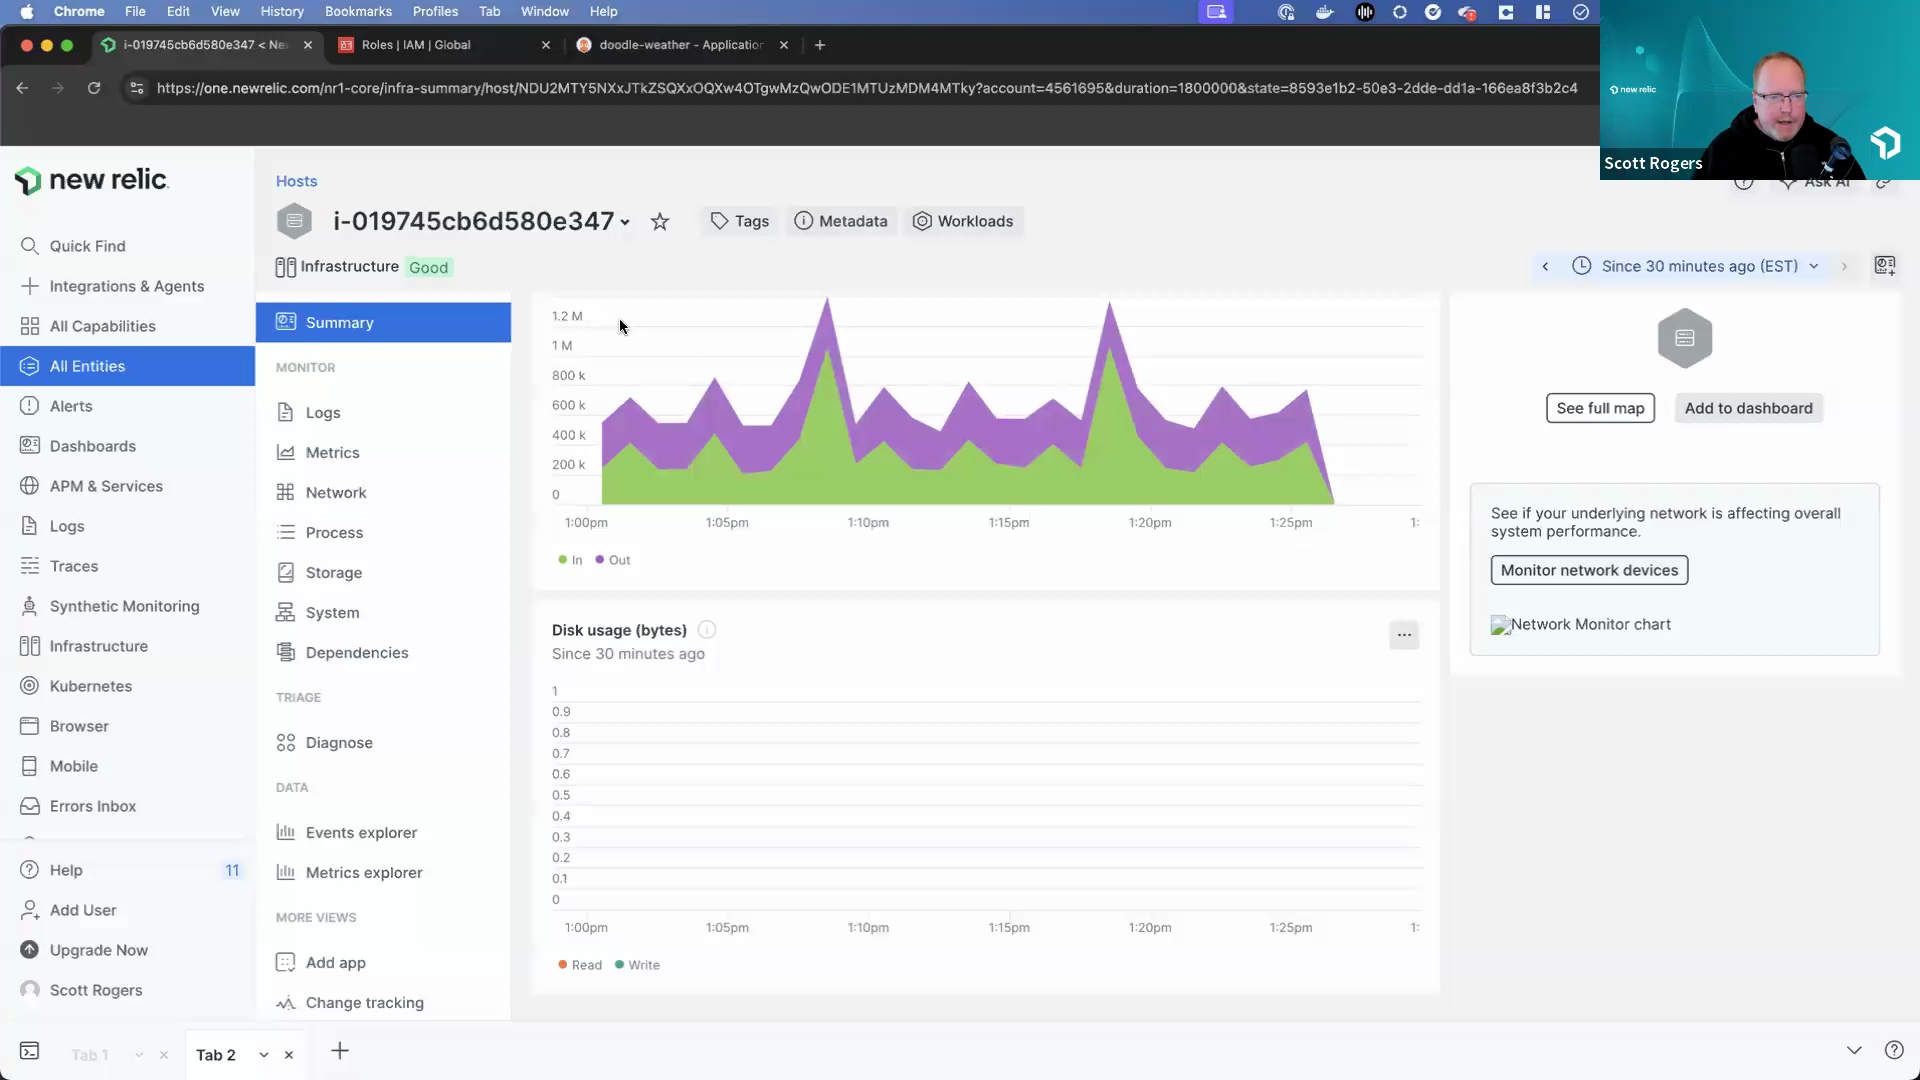Open Dashboards in left nav
The image size is (1920, 1080).
tap(92, 446)
